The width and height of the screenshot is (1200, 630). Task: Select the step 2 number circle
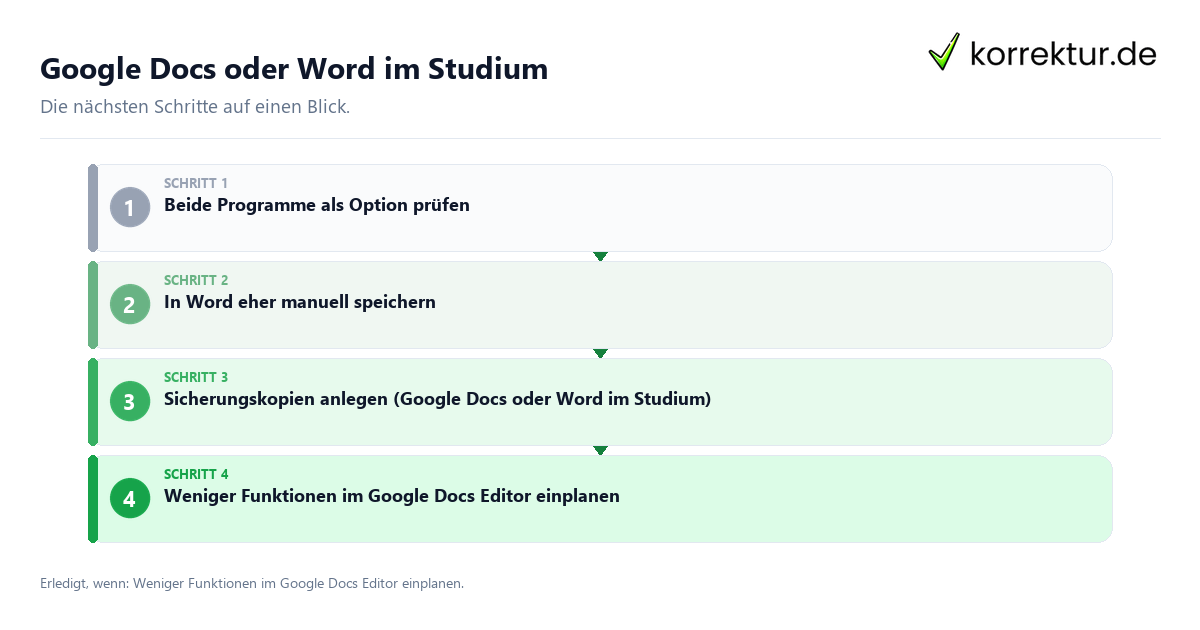click(130, 304)
